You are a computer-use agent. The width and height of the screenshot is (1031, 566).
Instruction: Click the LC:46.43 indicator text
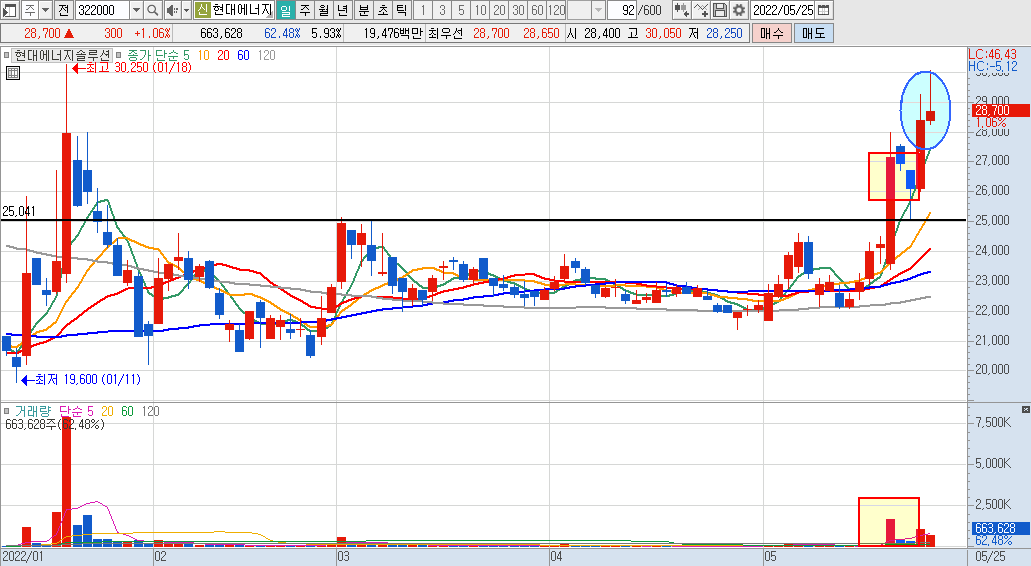(x=992, y=55)
